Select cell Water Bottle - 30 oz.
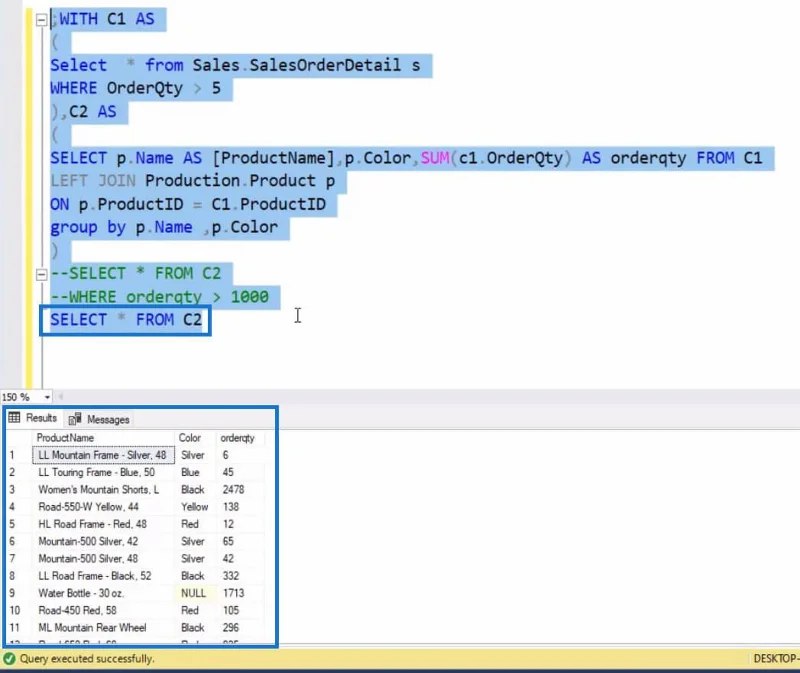The width and height of the screenshot is (800, 673). (x=104, y=593)
